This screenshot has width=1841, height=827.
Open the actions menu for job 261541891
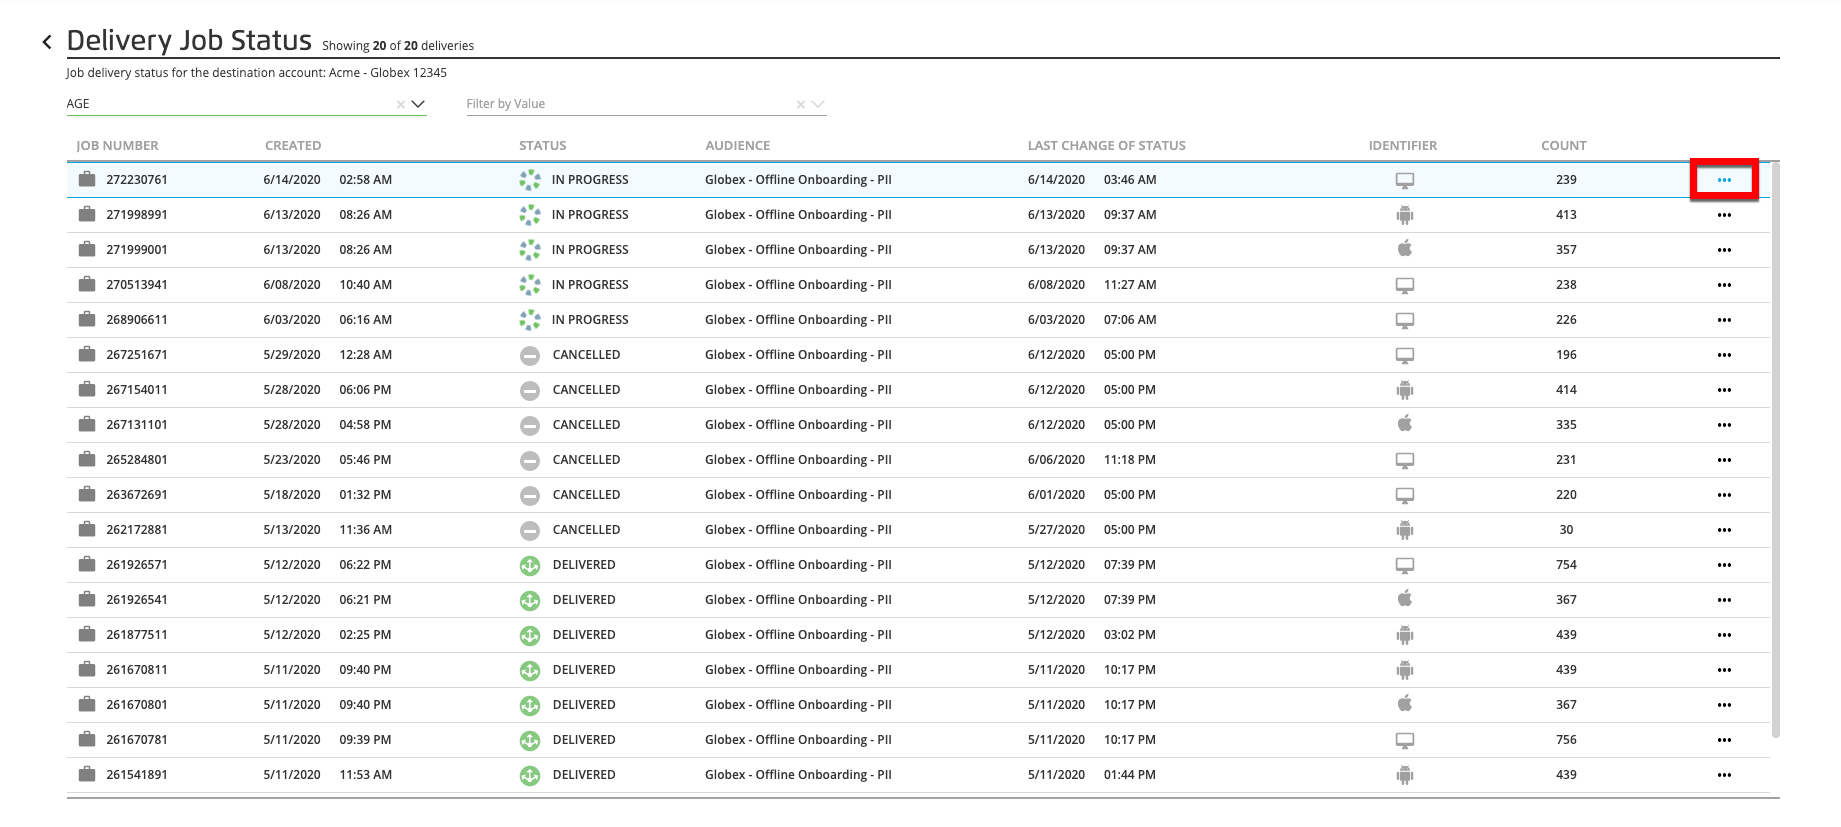click(1723, 775)
